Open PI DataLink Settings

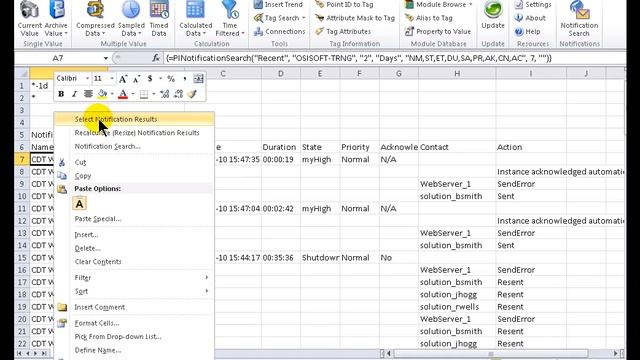coord(533,4)
